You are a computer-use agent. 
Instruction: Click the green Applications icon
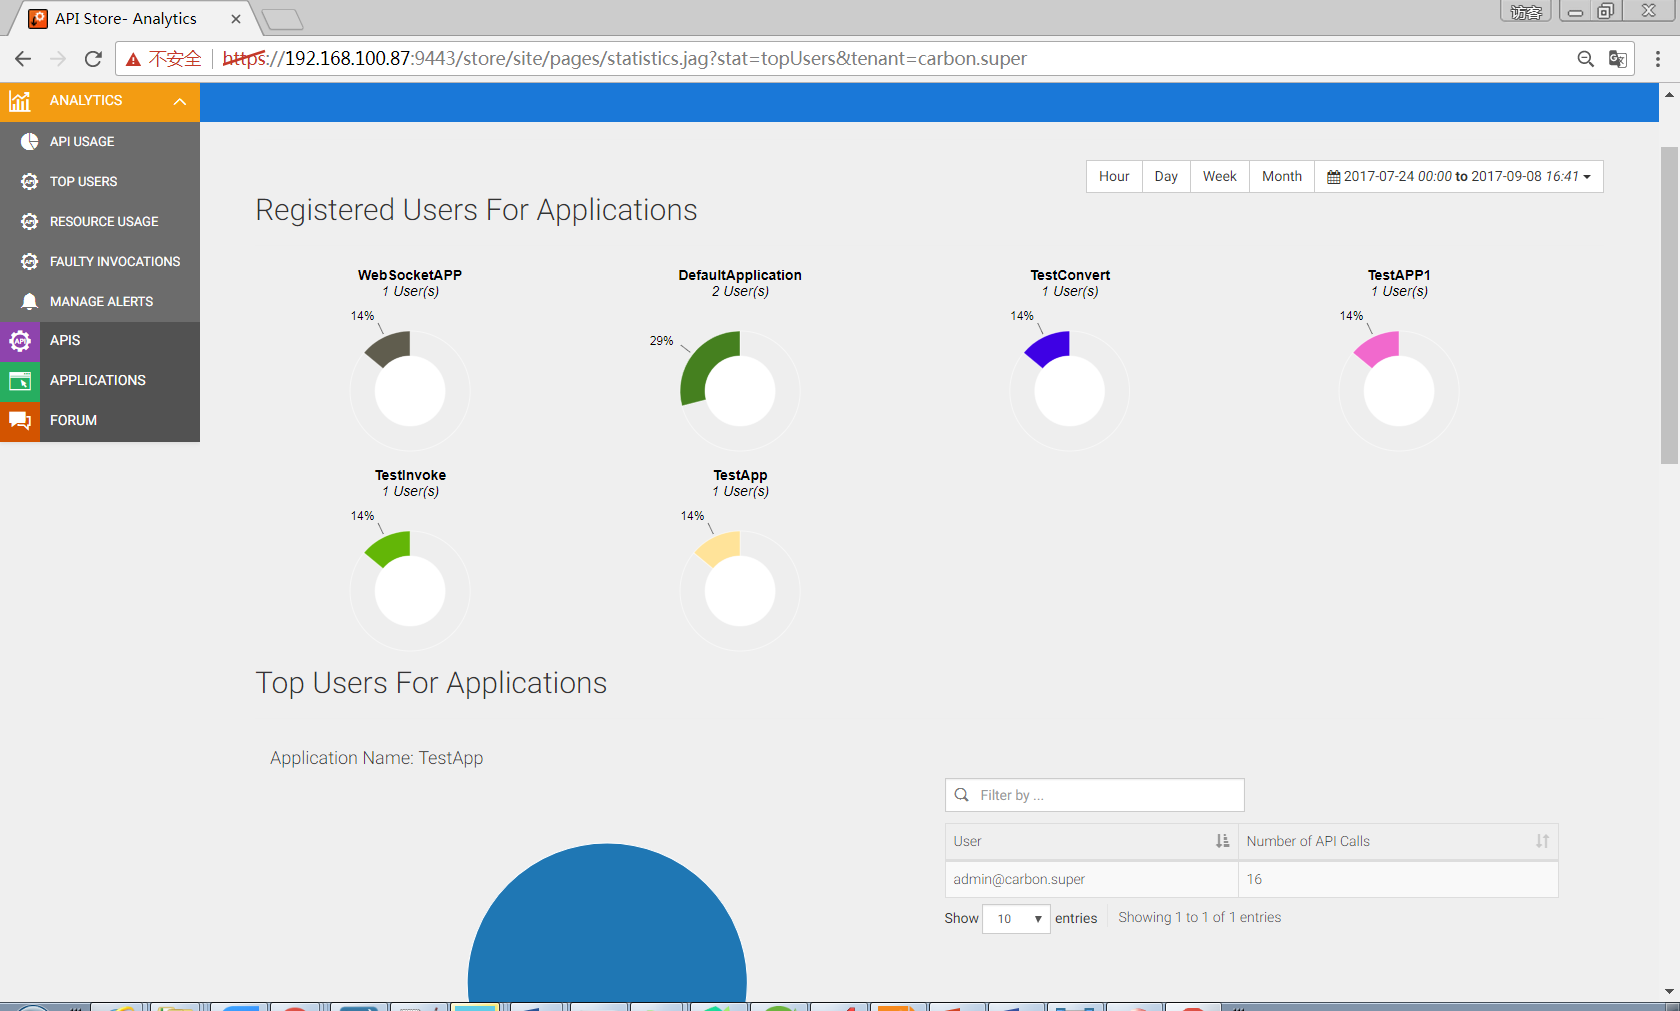point(20,381)
